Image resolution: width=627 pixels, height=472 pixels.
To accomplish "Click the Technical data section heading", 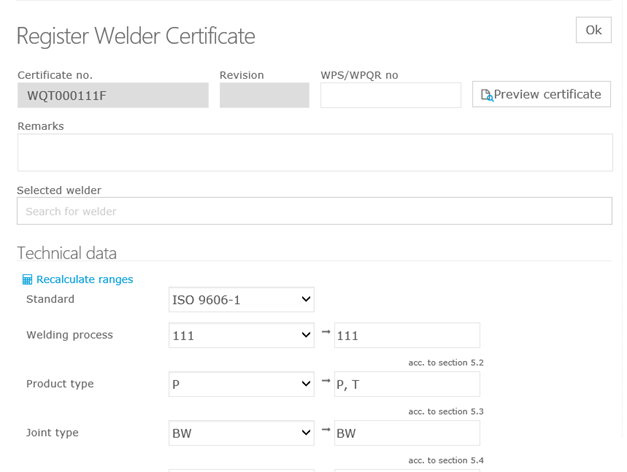I will click(67, 253).
